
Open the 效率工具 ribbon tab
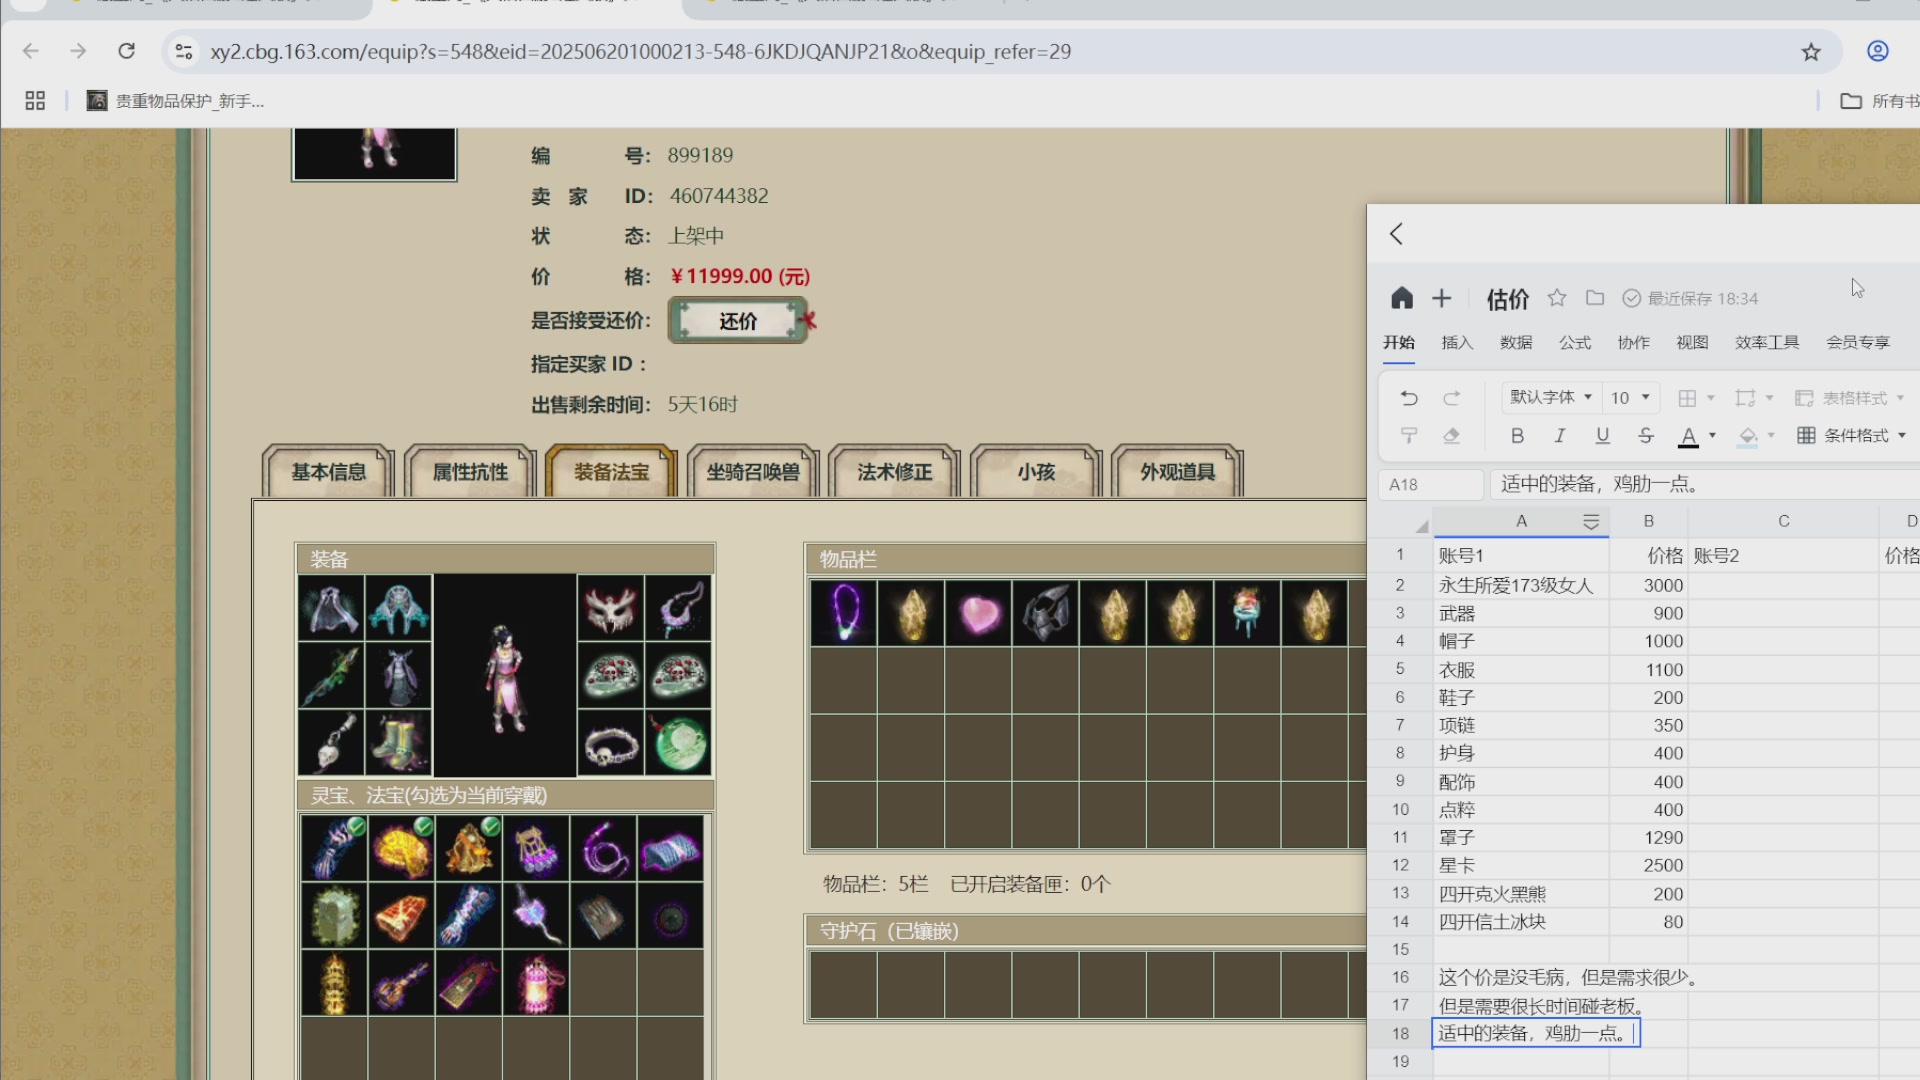coord(1767,343)
